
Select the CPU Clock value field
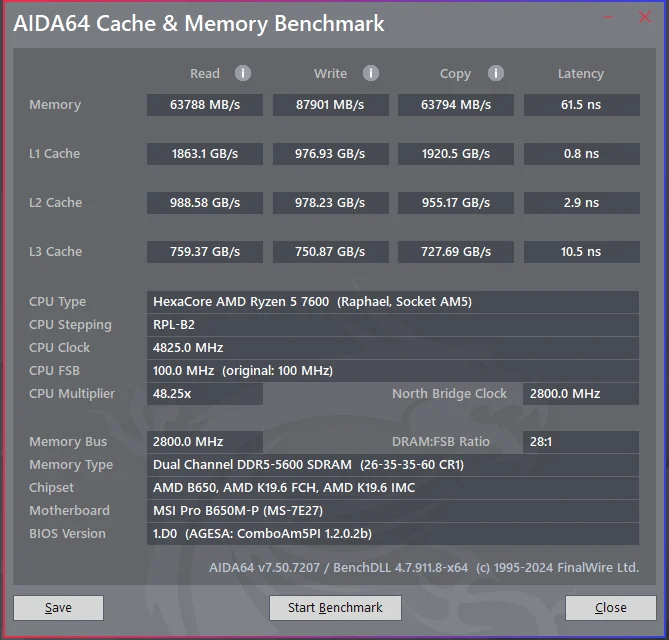[392, 348]
